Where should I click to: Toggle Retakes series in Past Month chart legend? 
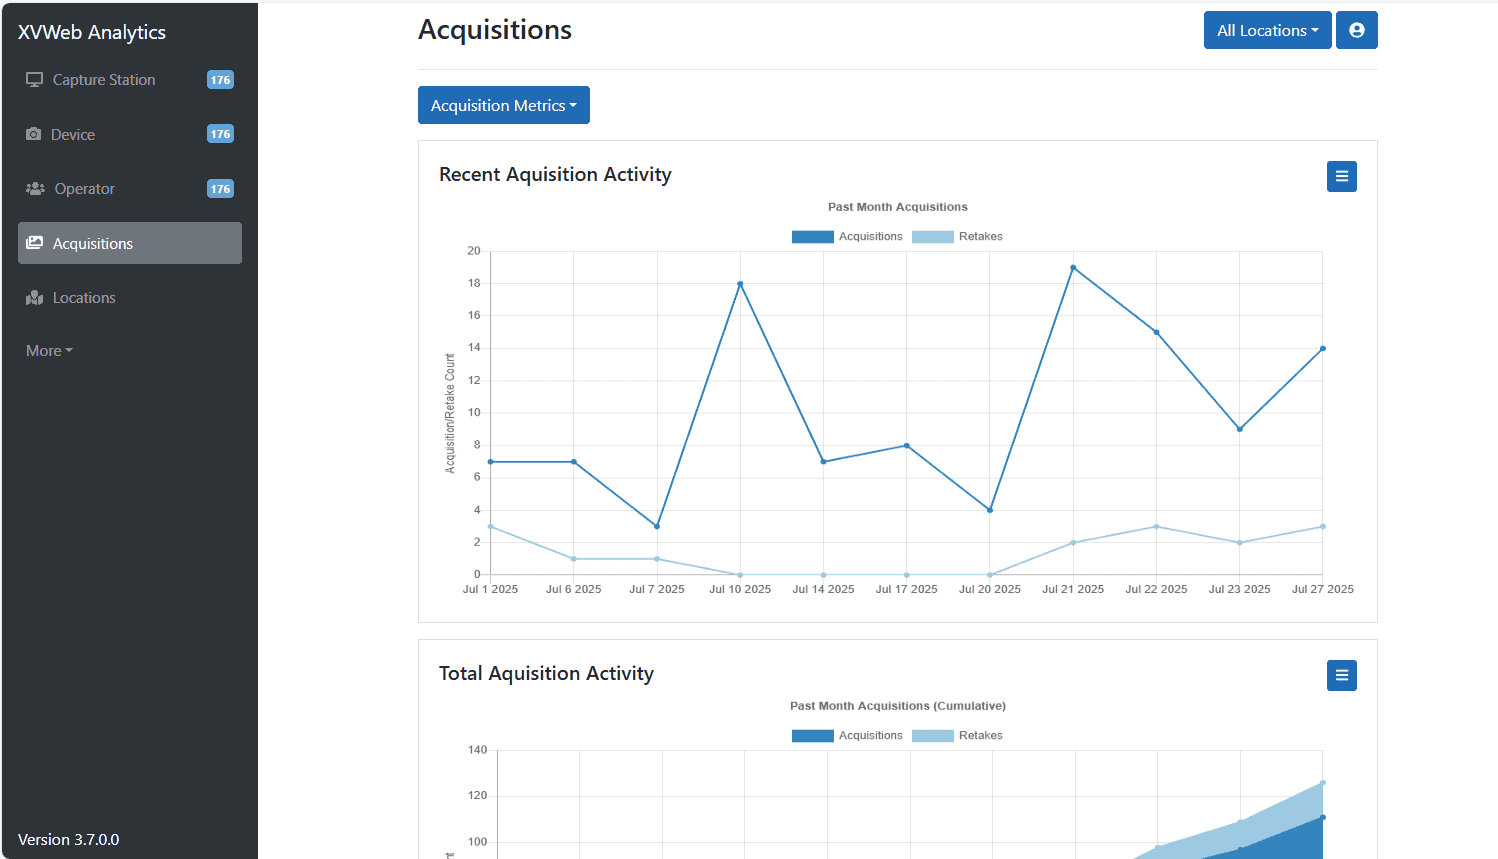(x=957, y=237)
